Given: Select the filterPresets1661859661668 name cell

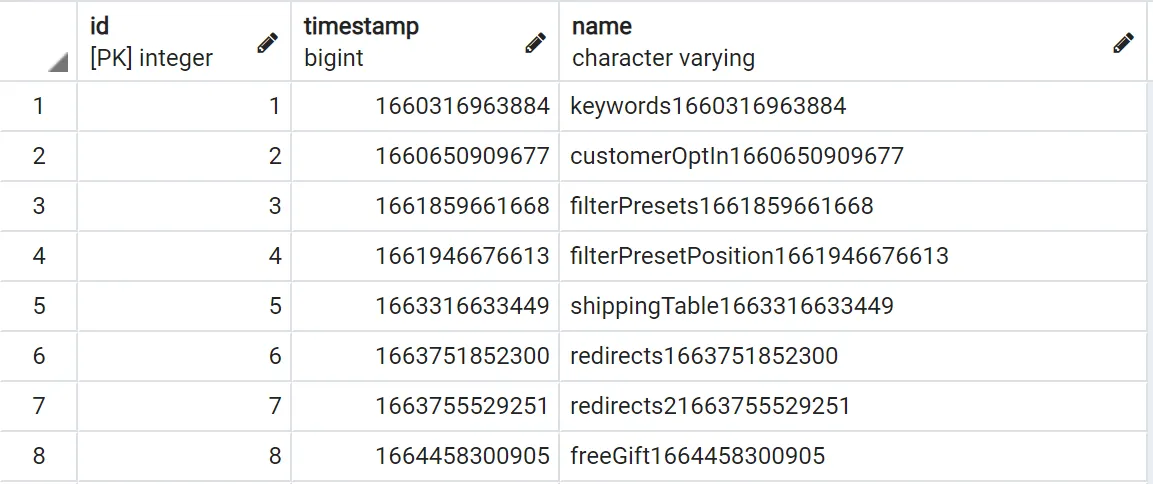Looking at the screenshot, I should [x=722, y=206].
